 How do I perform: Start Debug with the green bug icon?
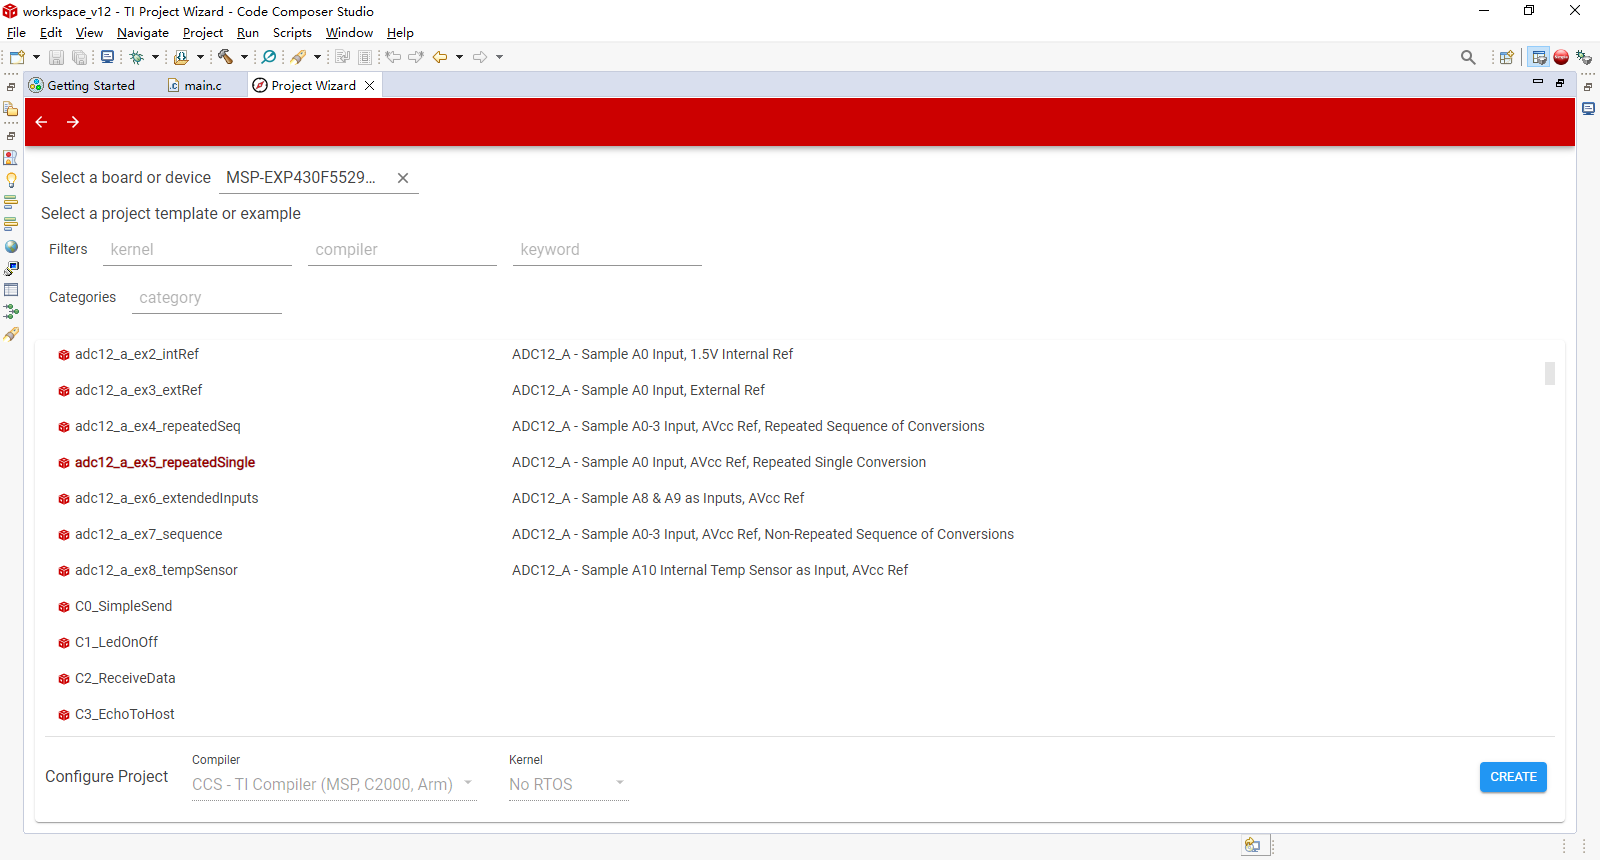[137, 57]
